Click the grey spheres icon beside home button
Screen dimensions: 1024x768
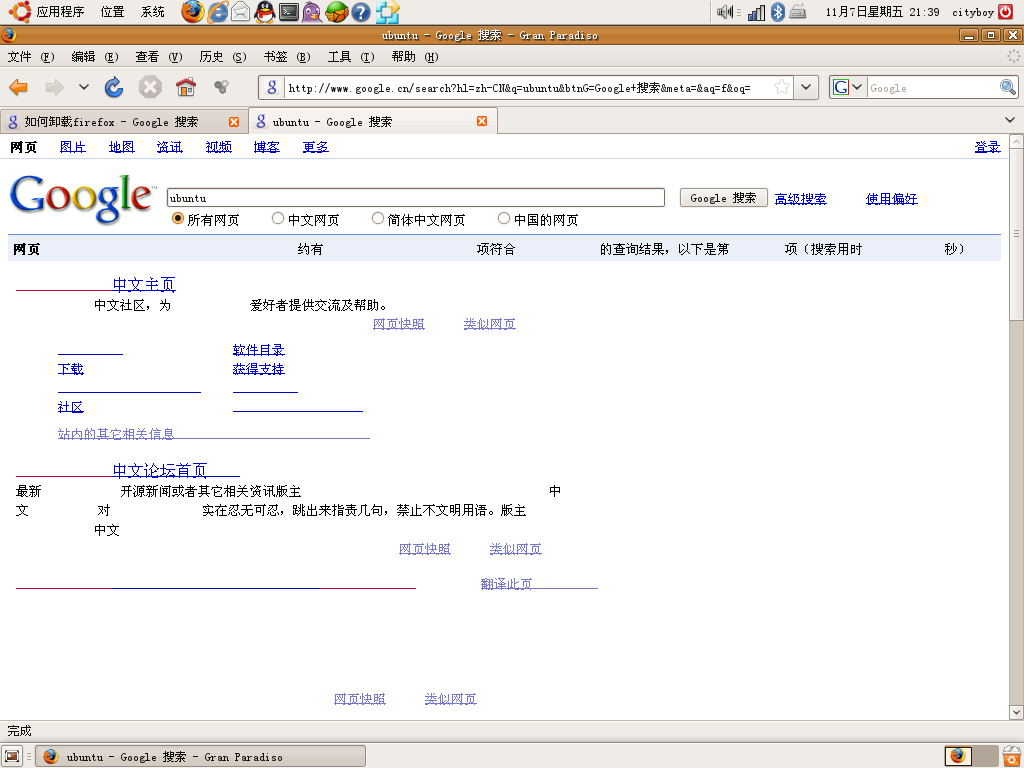point(221,86)
